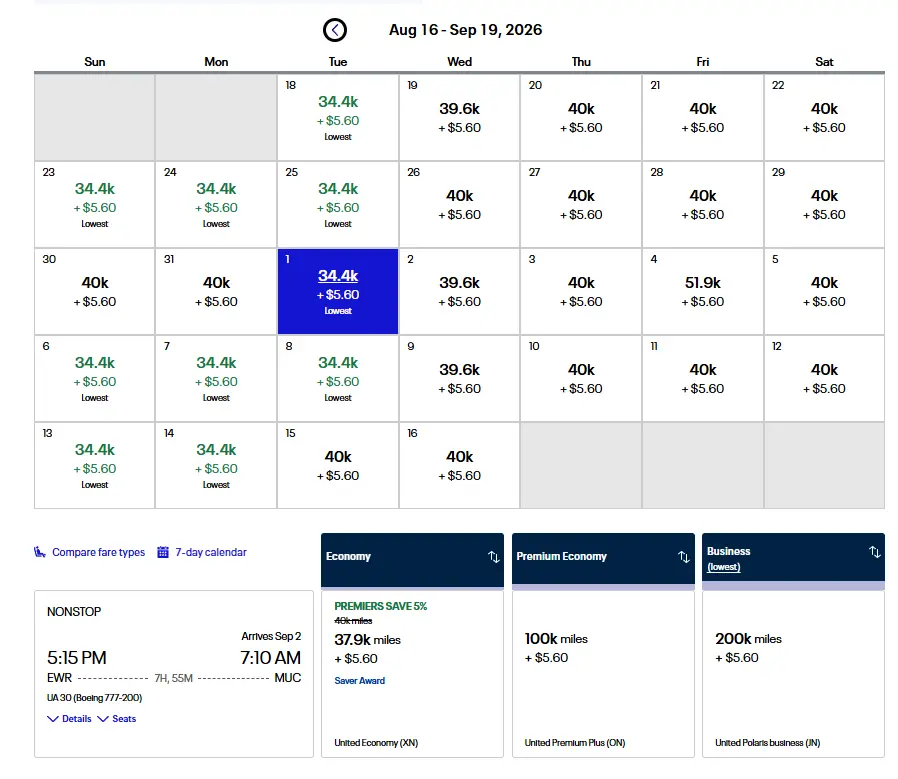Click the Saver Award link
This screenshot has width=898, height=779.
click(x=360, y=681)
